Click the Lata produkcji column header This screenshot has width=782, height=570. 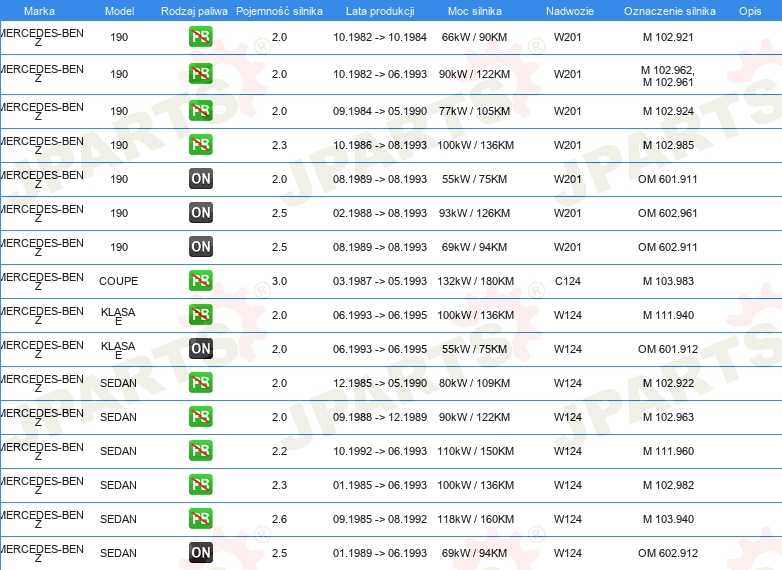tap(380, 11)
